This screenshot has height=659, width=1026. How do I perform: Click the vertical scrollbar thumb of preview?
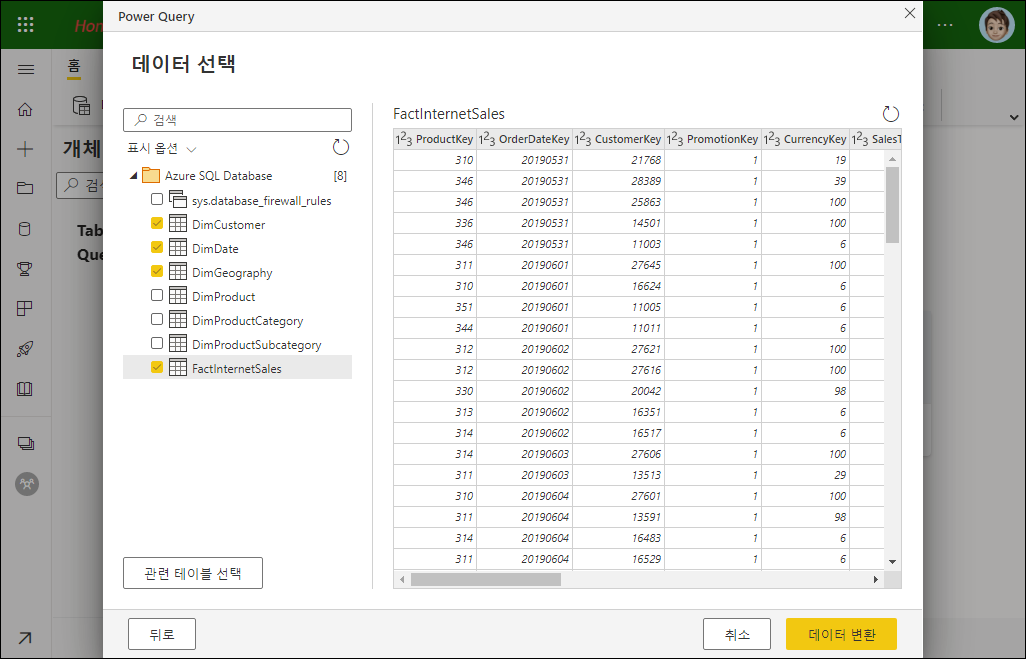tap(892, 205)
